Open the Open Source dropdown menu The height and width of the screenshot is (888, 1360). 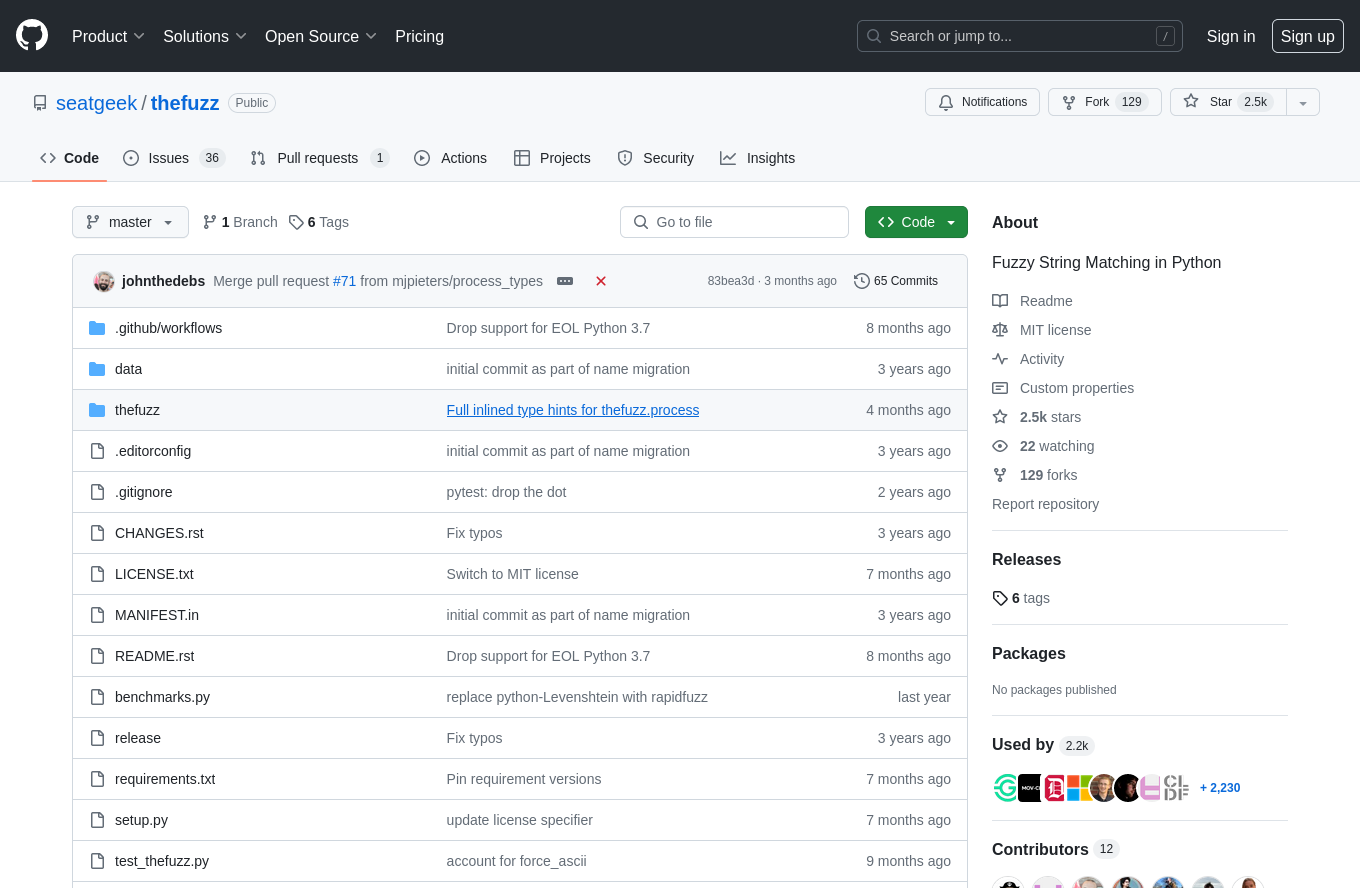point(321,36)
